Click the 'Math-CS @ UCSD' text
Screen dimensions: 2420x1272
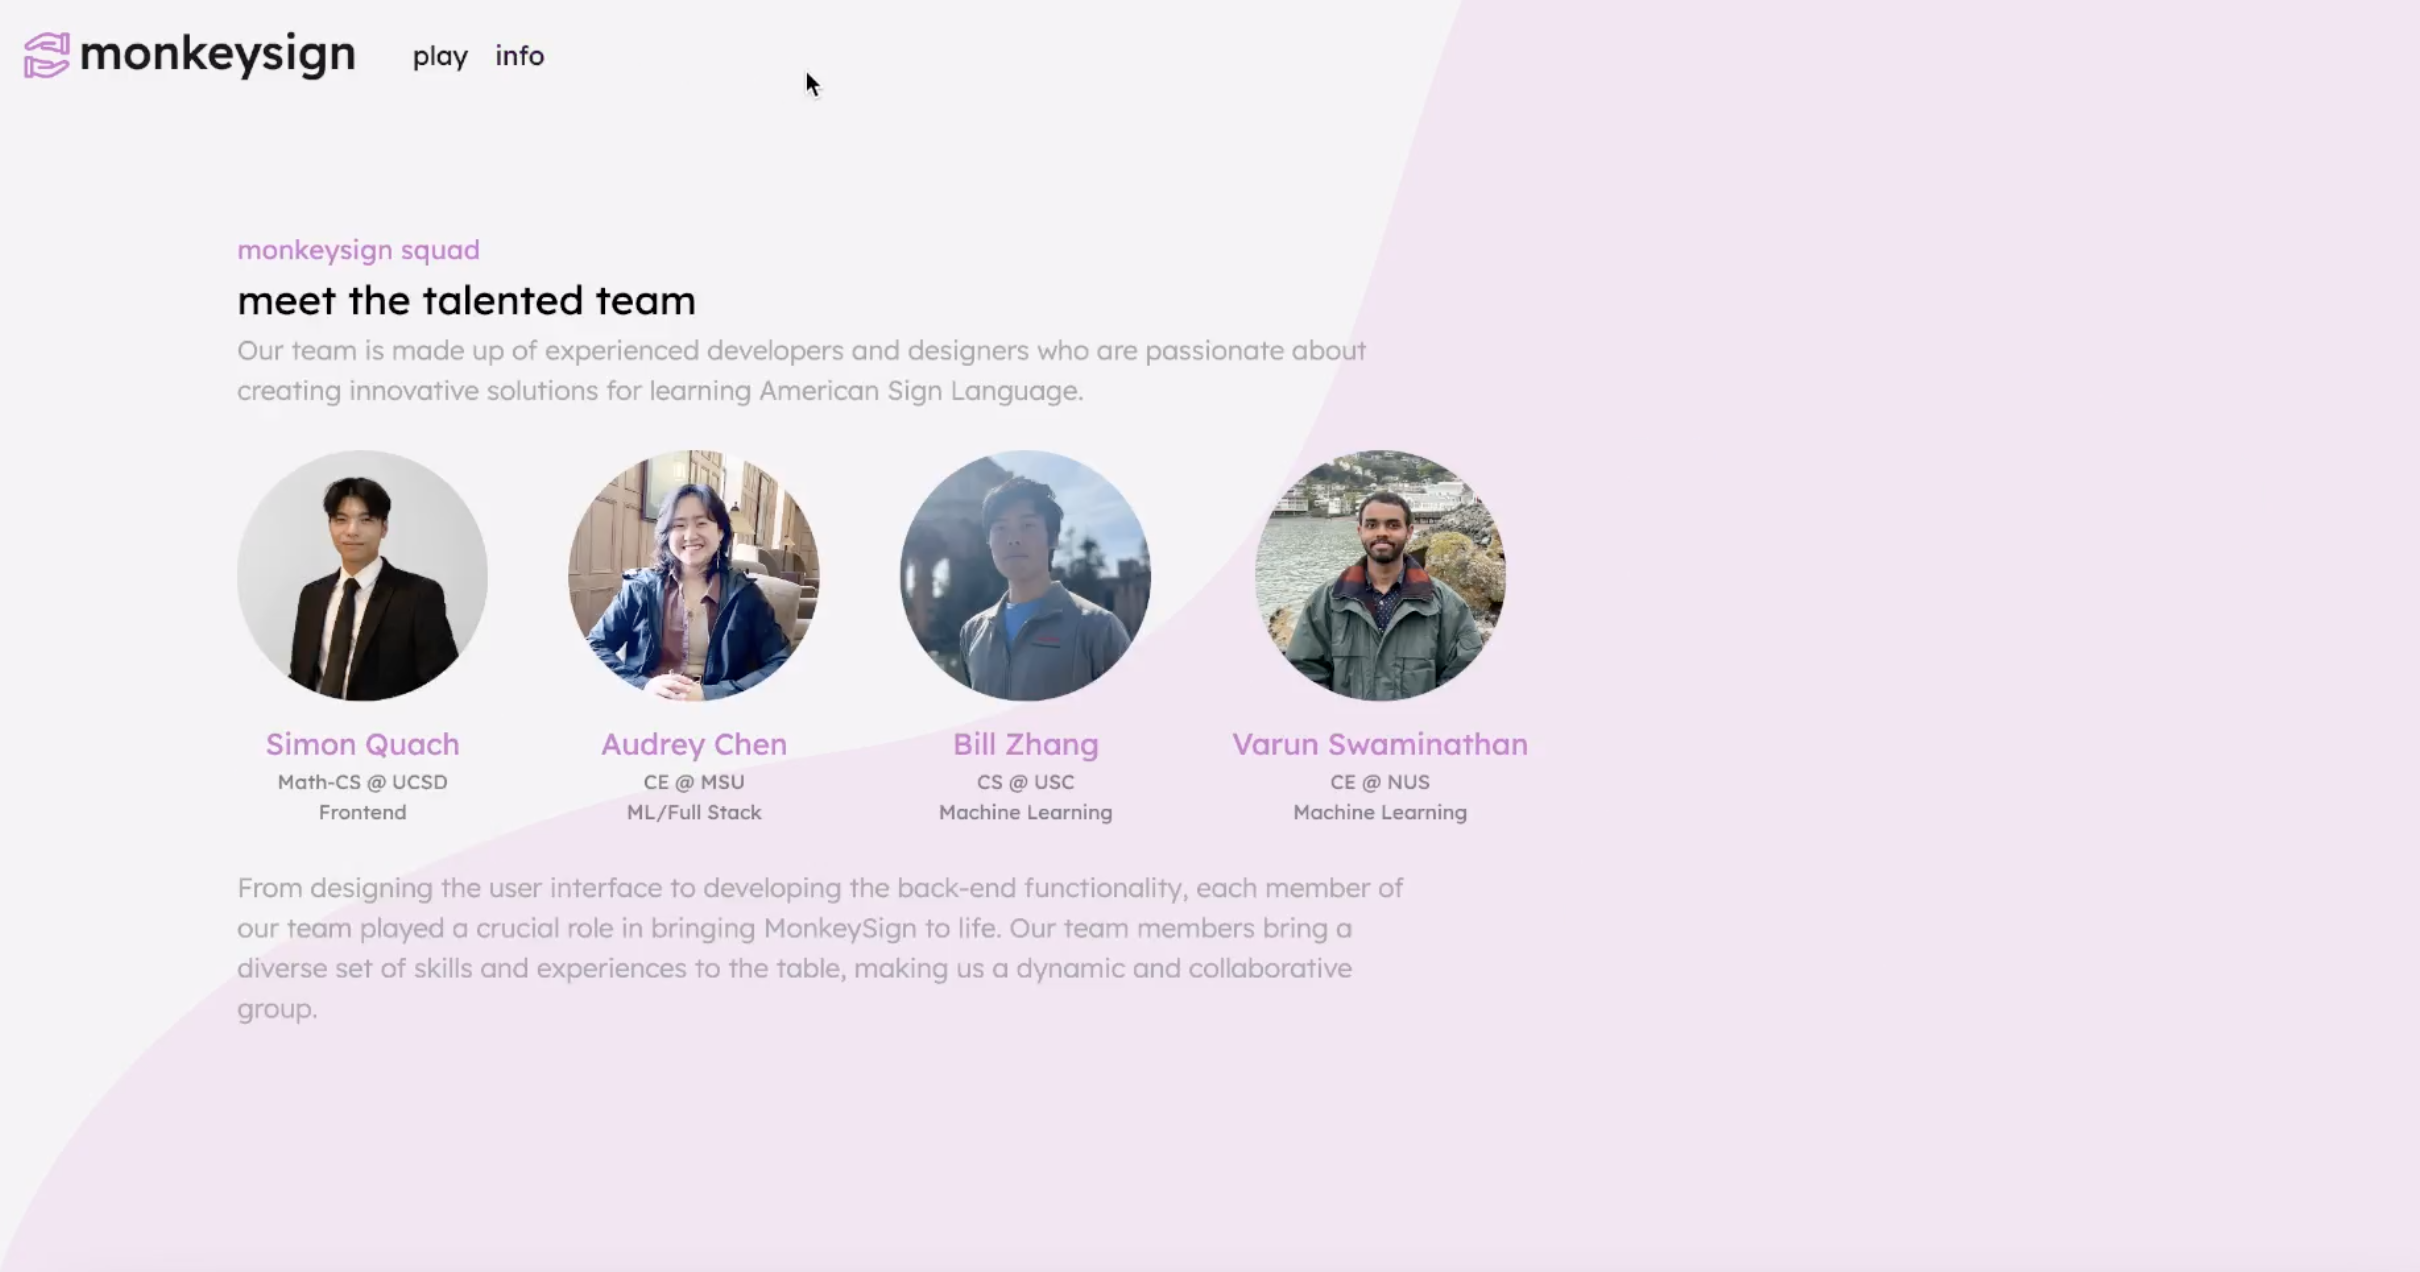coord(362,782)
